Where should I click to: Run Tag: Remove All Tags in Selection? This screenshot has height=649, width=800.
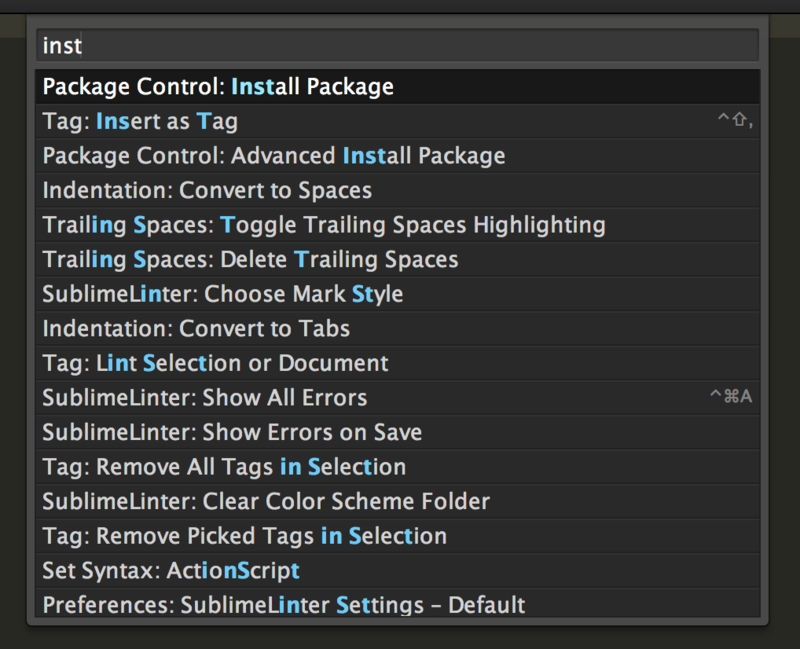[224, 467]
